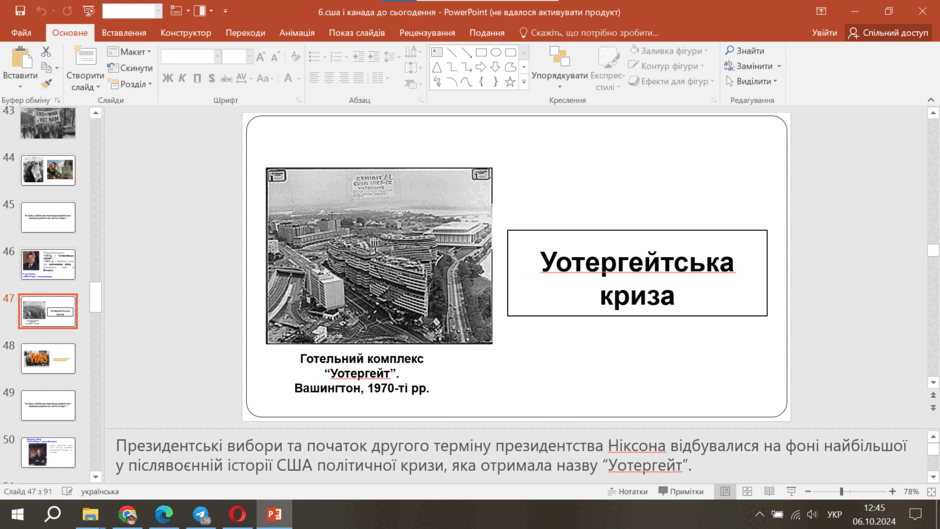Click the Format Painter brush icon
This screenshot has width=940, height=529.
46,83
